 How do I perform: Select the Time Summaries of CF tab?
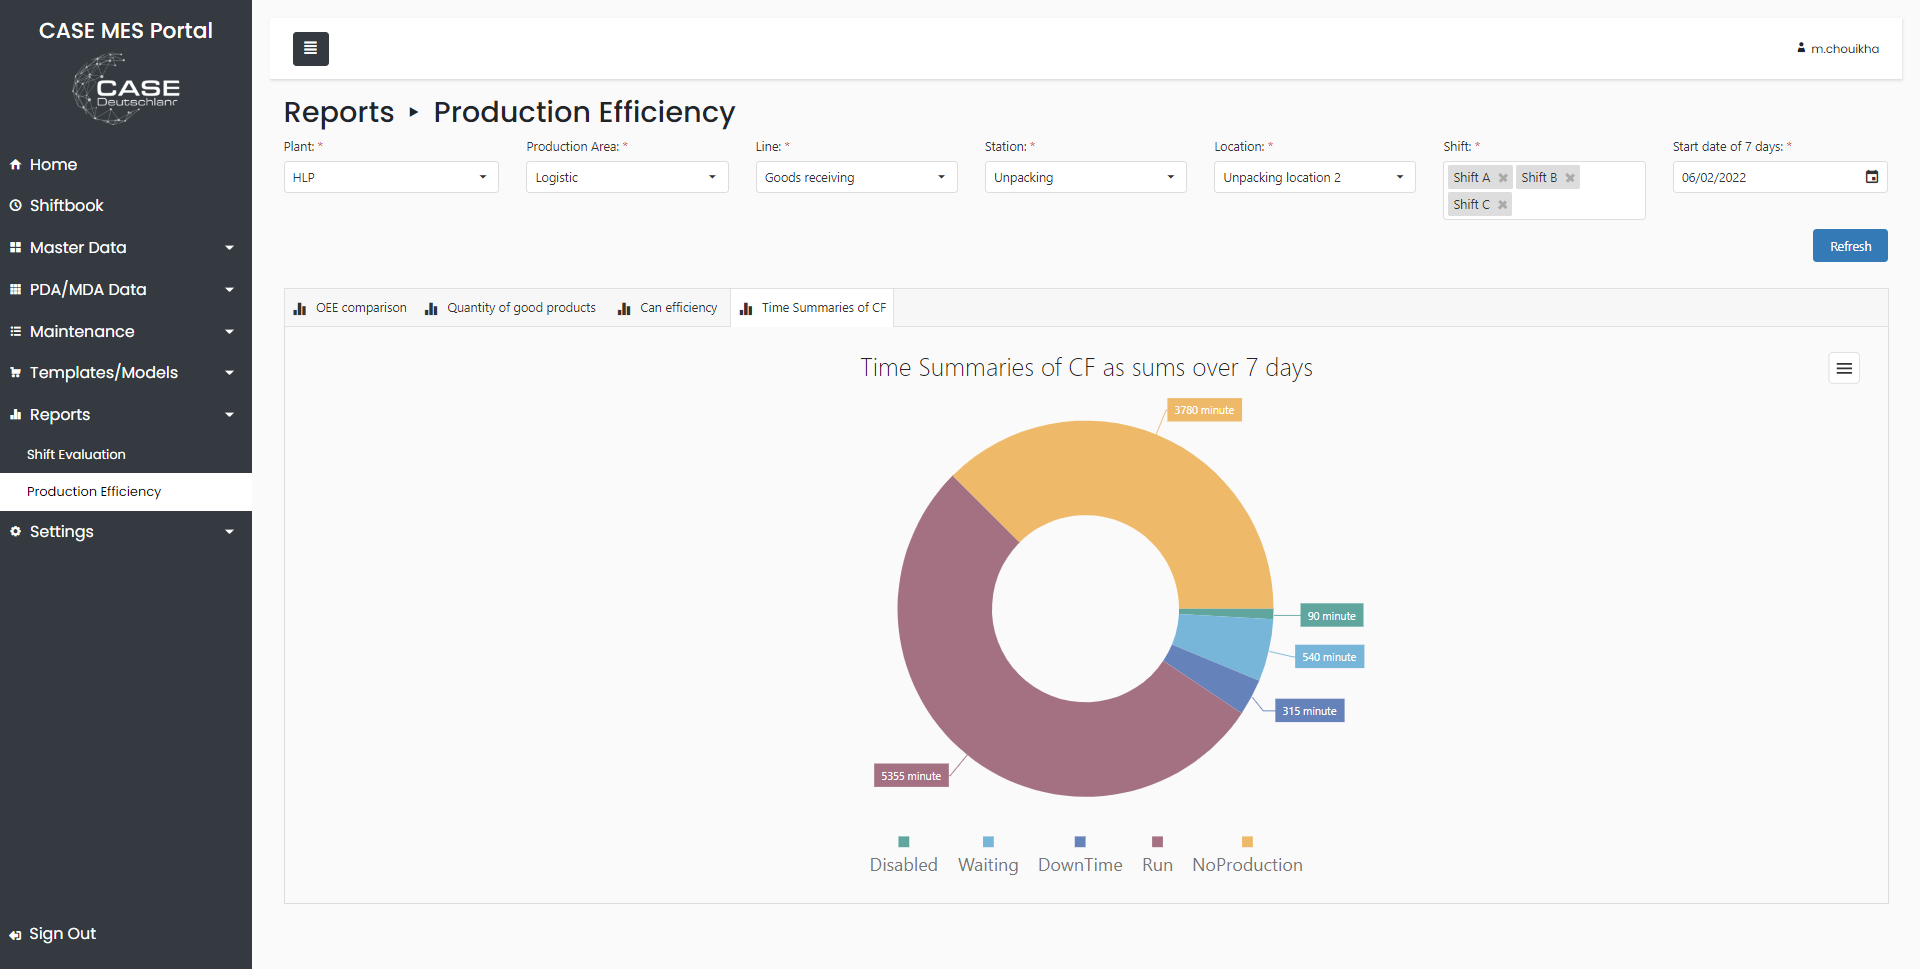(812, 308)
